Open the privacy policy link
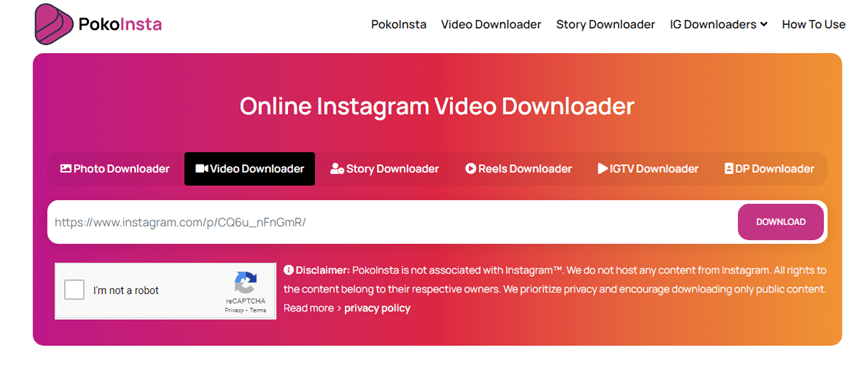The image size is (856, 369). (377, 308)
